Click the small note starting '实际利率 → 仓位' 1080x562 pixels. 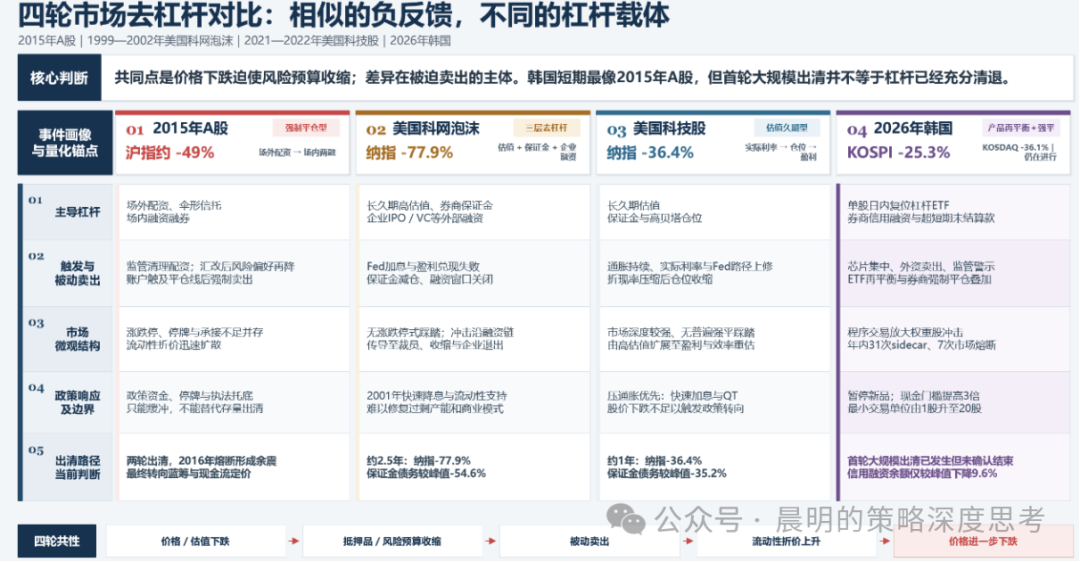(x=781, y=152)
